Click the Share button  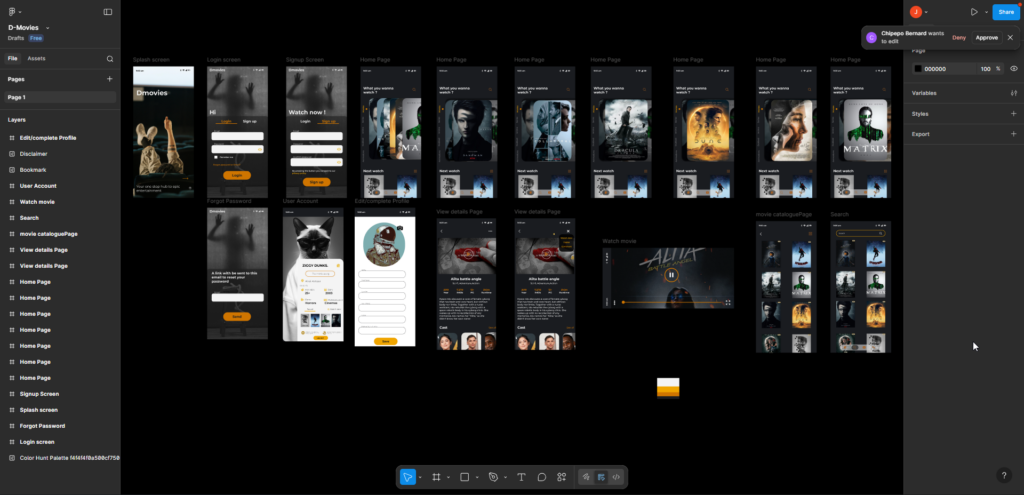point(1006,12)
